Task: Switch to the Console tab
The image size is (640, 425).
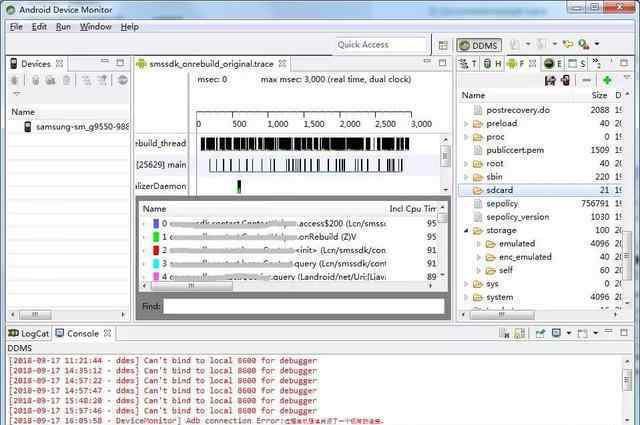Action: point(83,334)
